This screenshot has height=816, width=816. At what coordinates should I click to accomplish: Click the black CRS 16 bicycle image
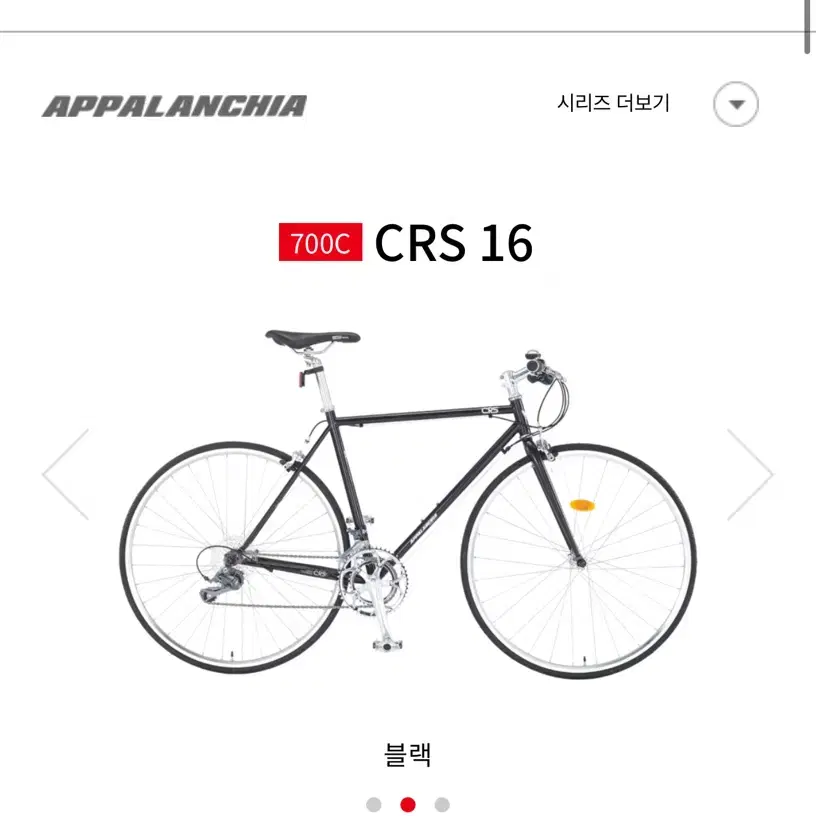[x=408, y=504]
